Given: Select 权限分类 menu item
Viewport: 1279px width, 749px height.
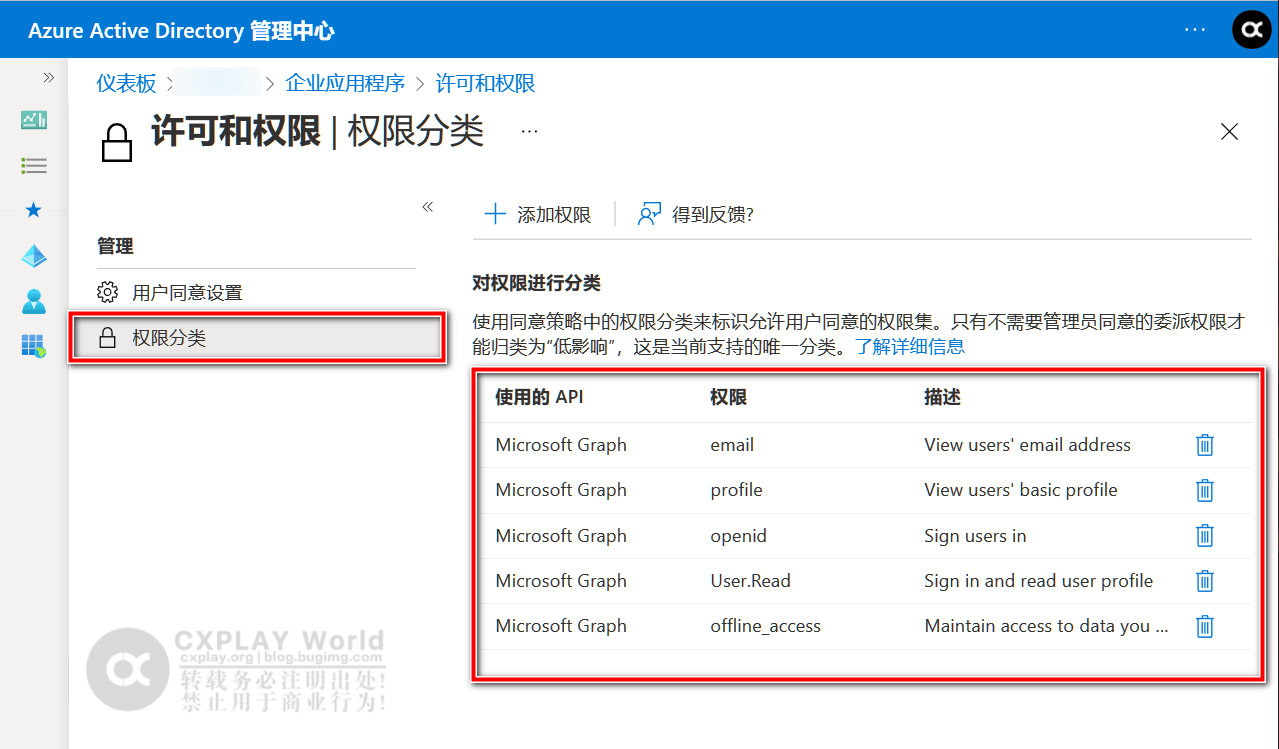Looking at the screenshot, I should tap(256, 338).
